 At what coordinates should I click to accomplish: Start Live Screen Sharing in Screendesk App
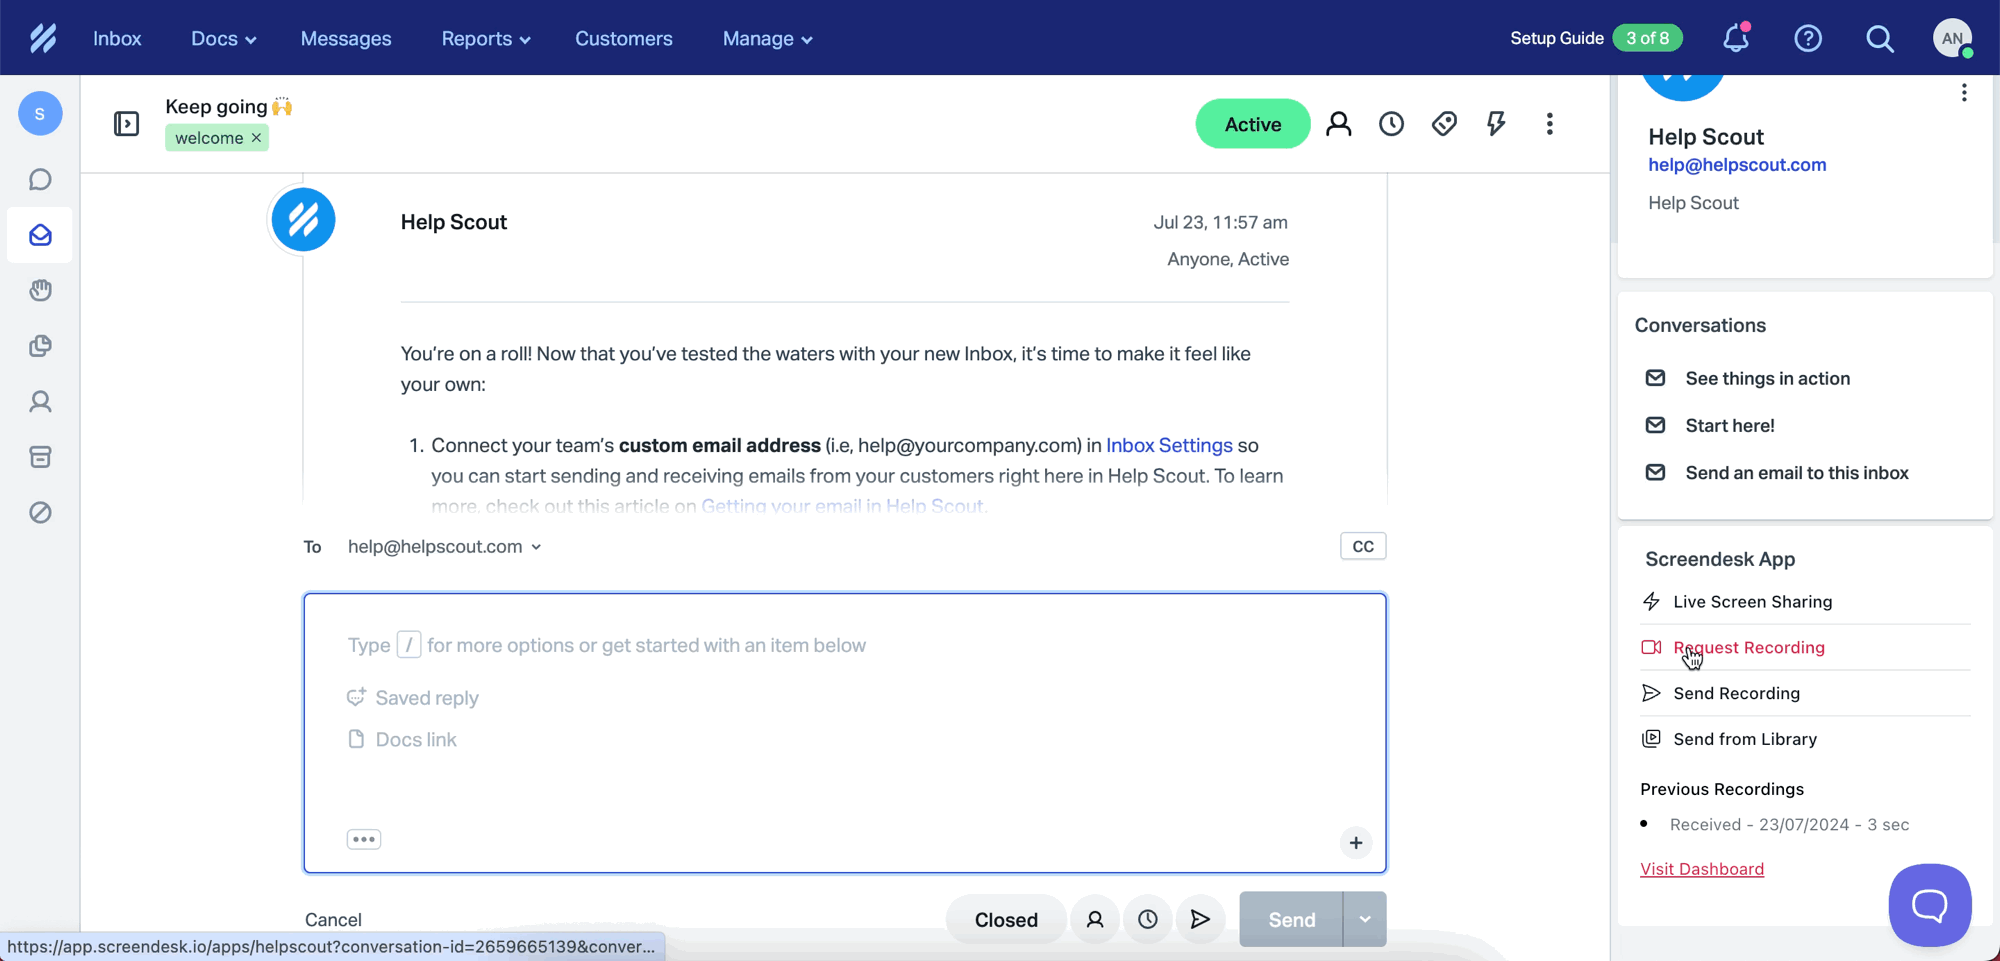tap(1752, 601)
